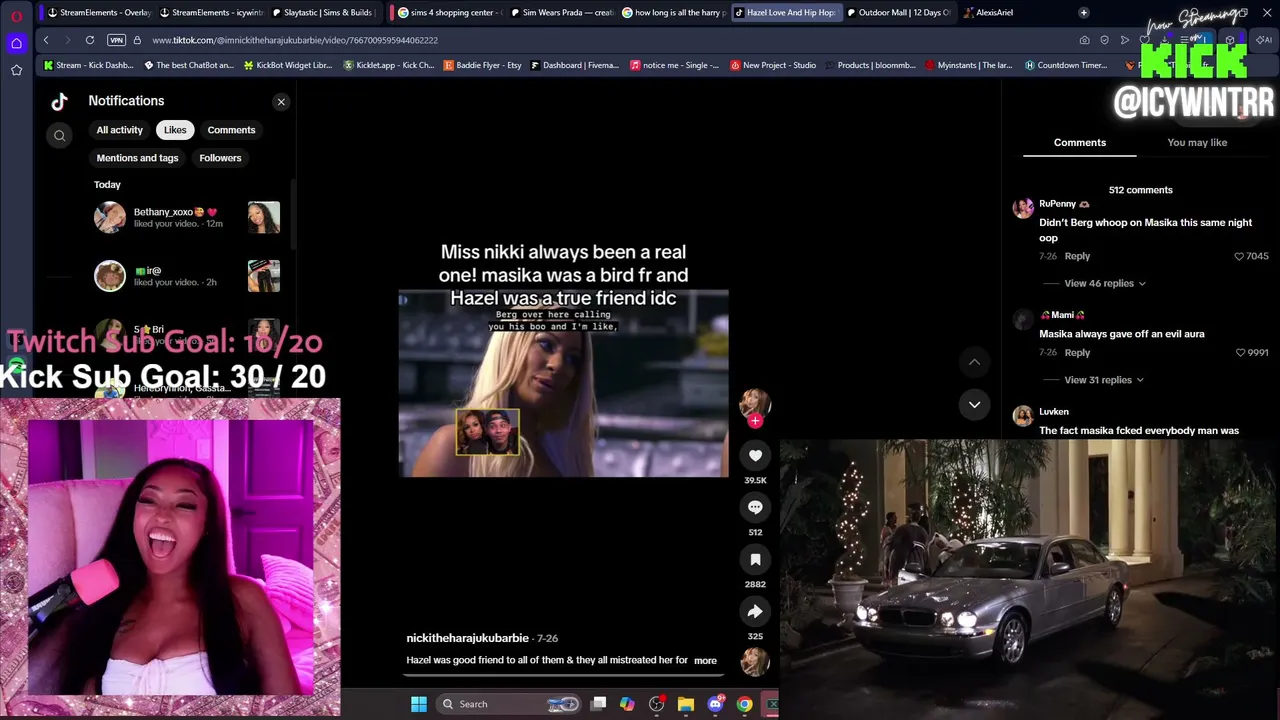Open the video's sound disc

755,661
